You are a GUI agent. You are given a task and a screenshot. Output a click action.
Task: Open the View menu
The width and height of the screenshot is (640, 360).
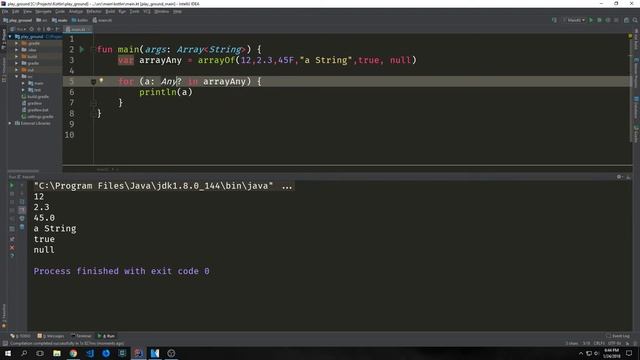[x=27, y=11]
